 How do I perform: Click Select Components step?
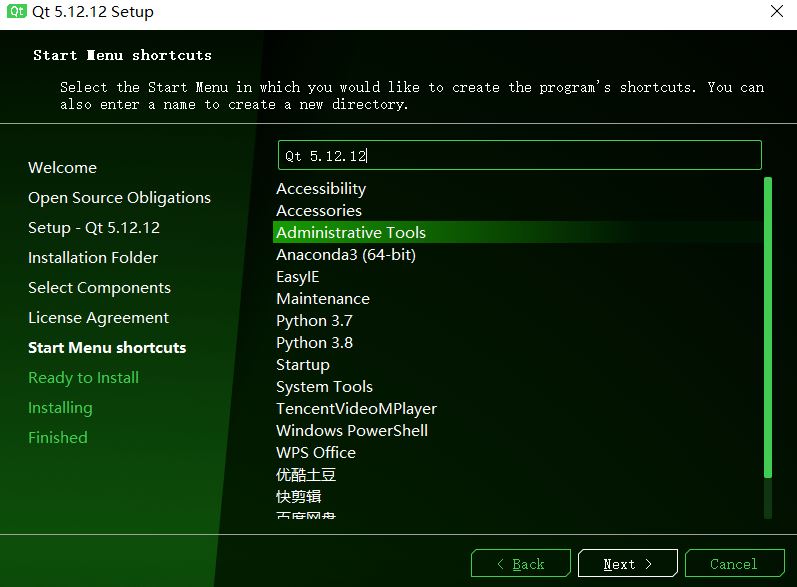point(100,287)
